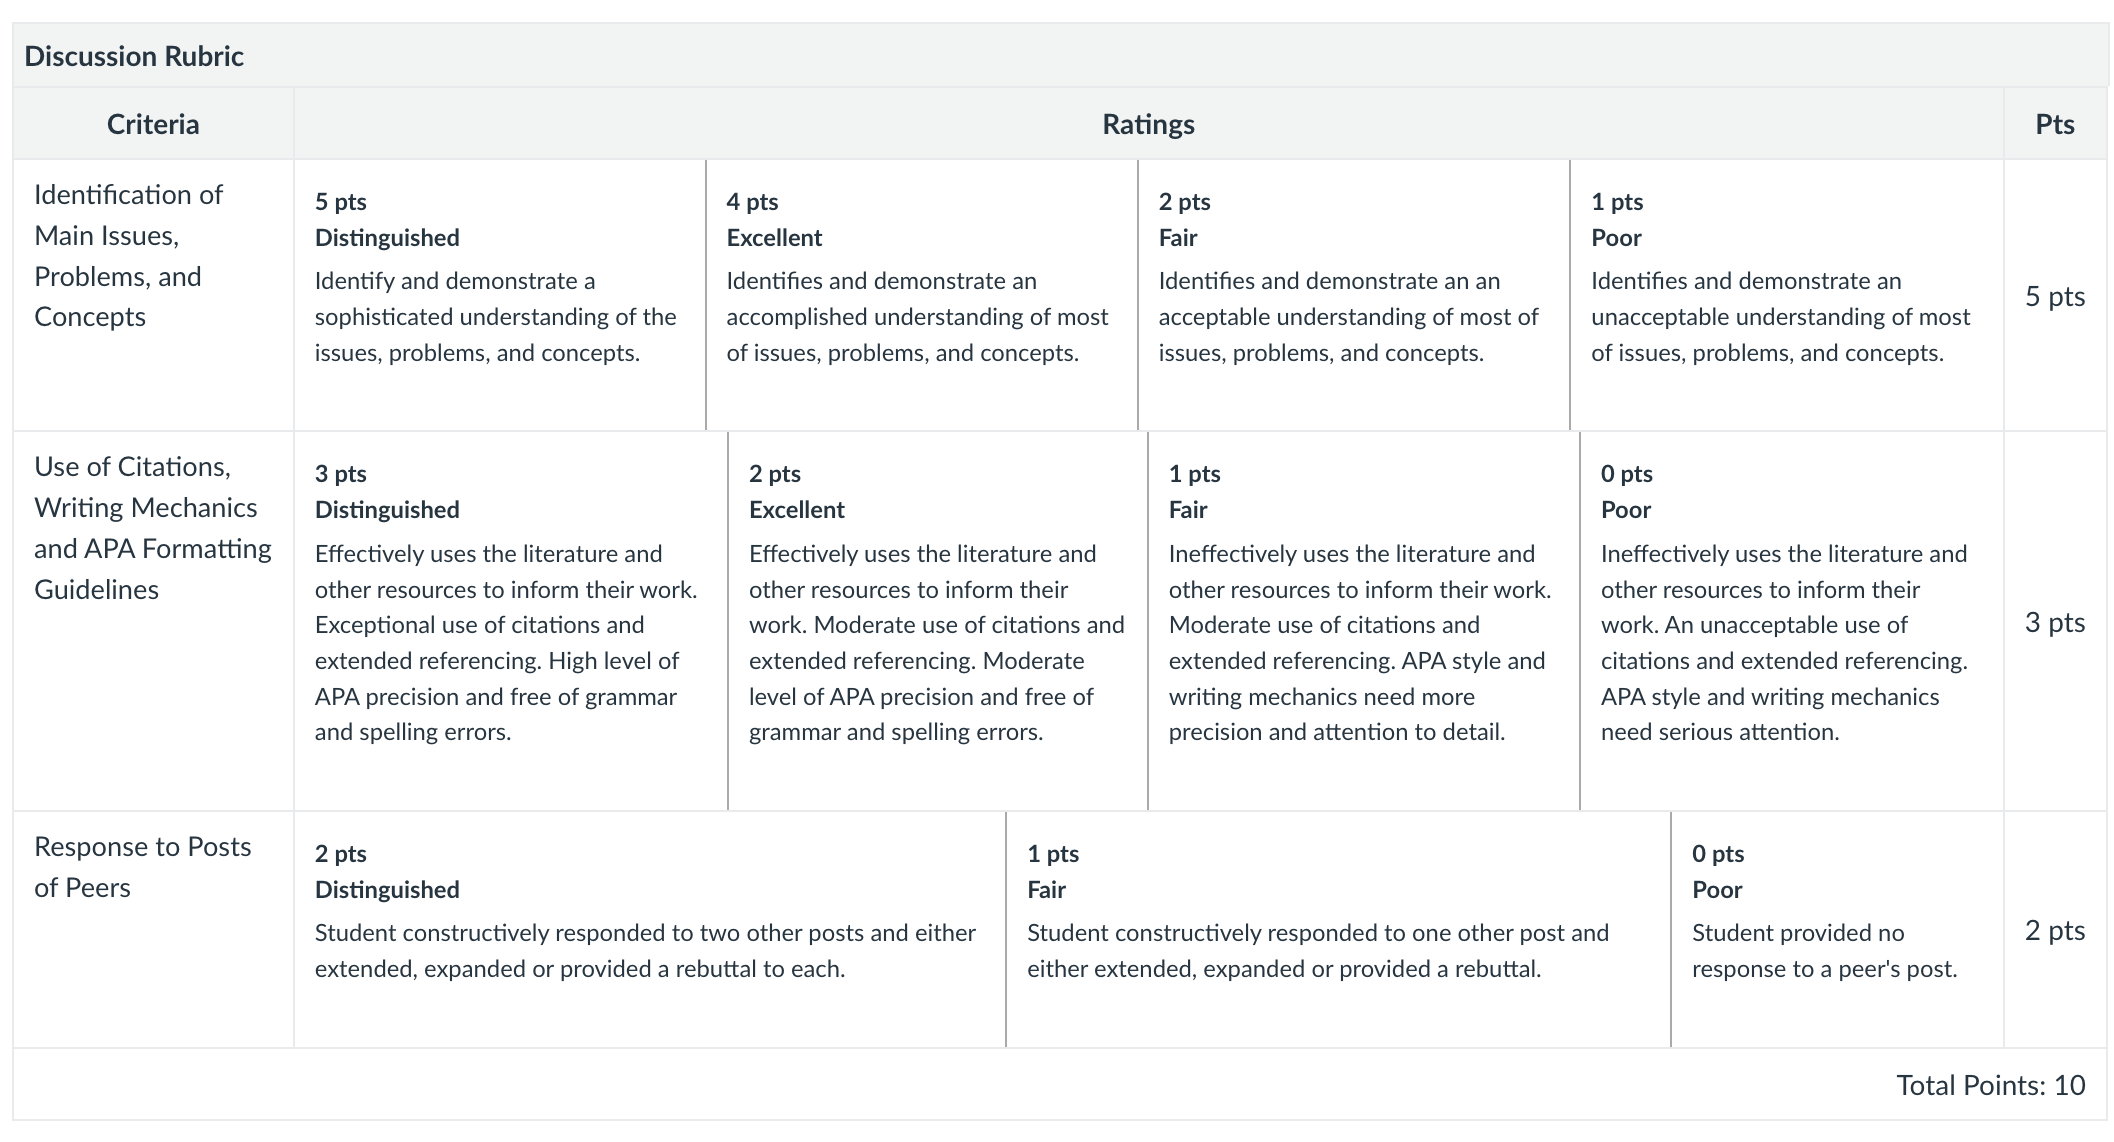Viewport: 2114px width, 1142px height.
Task: Pick the 1 pts Poor rating for Identification
Action: pyautogui.click(x=1787, y=295)
